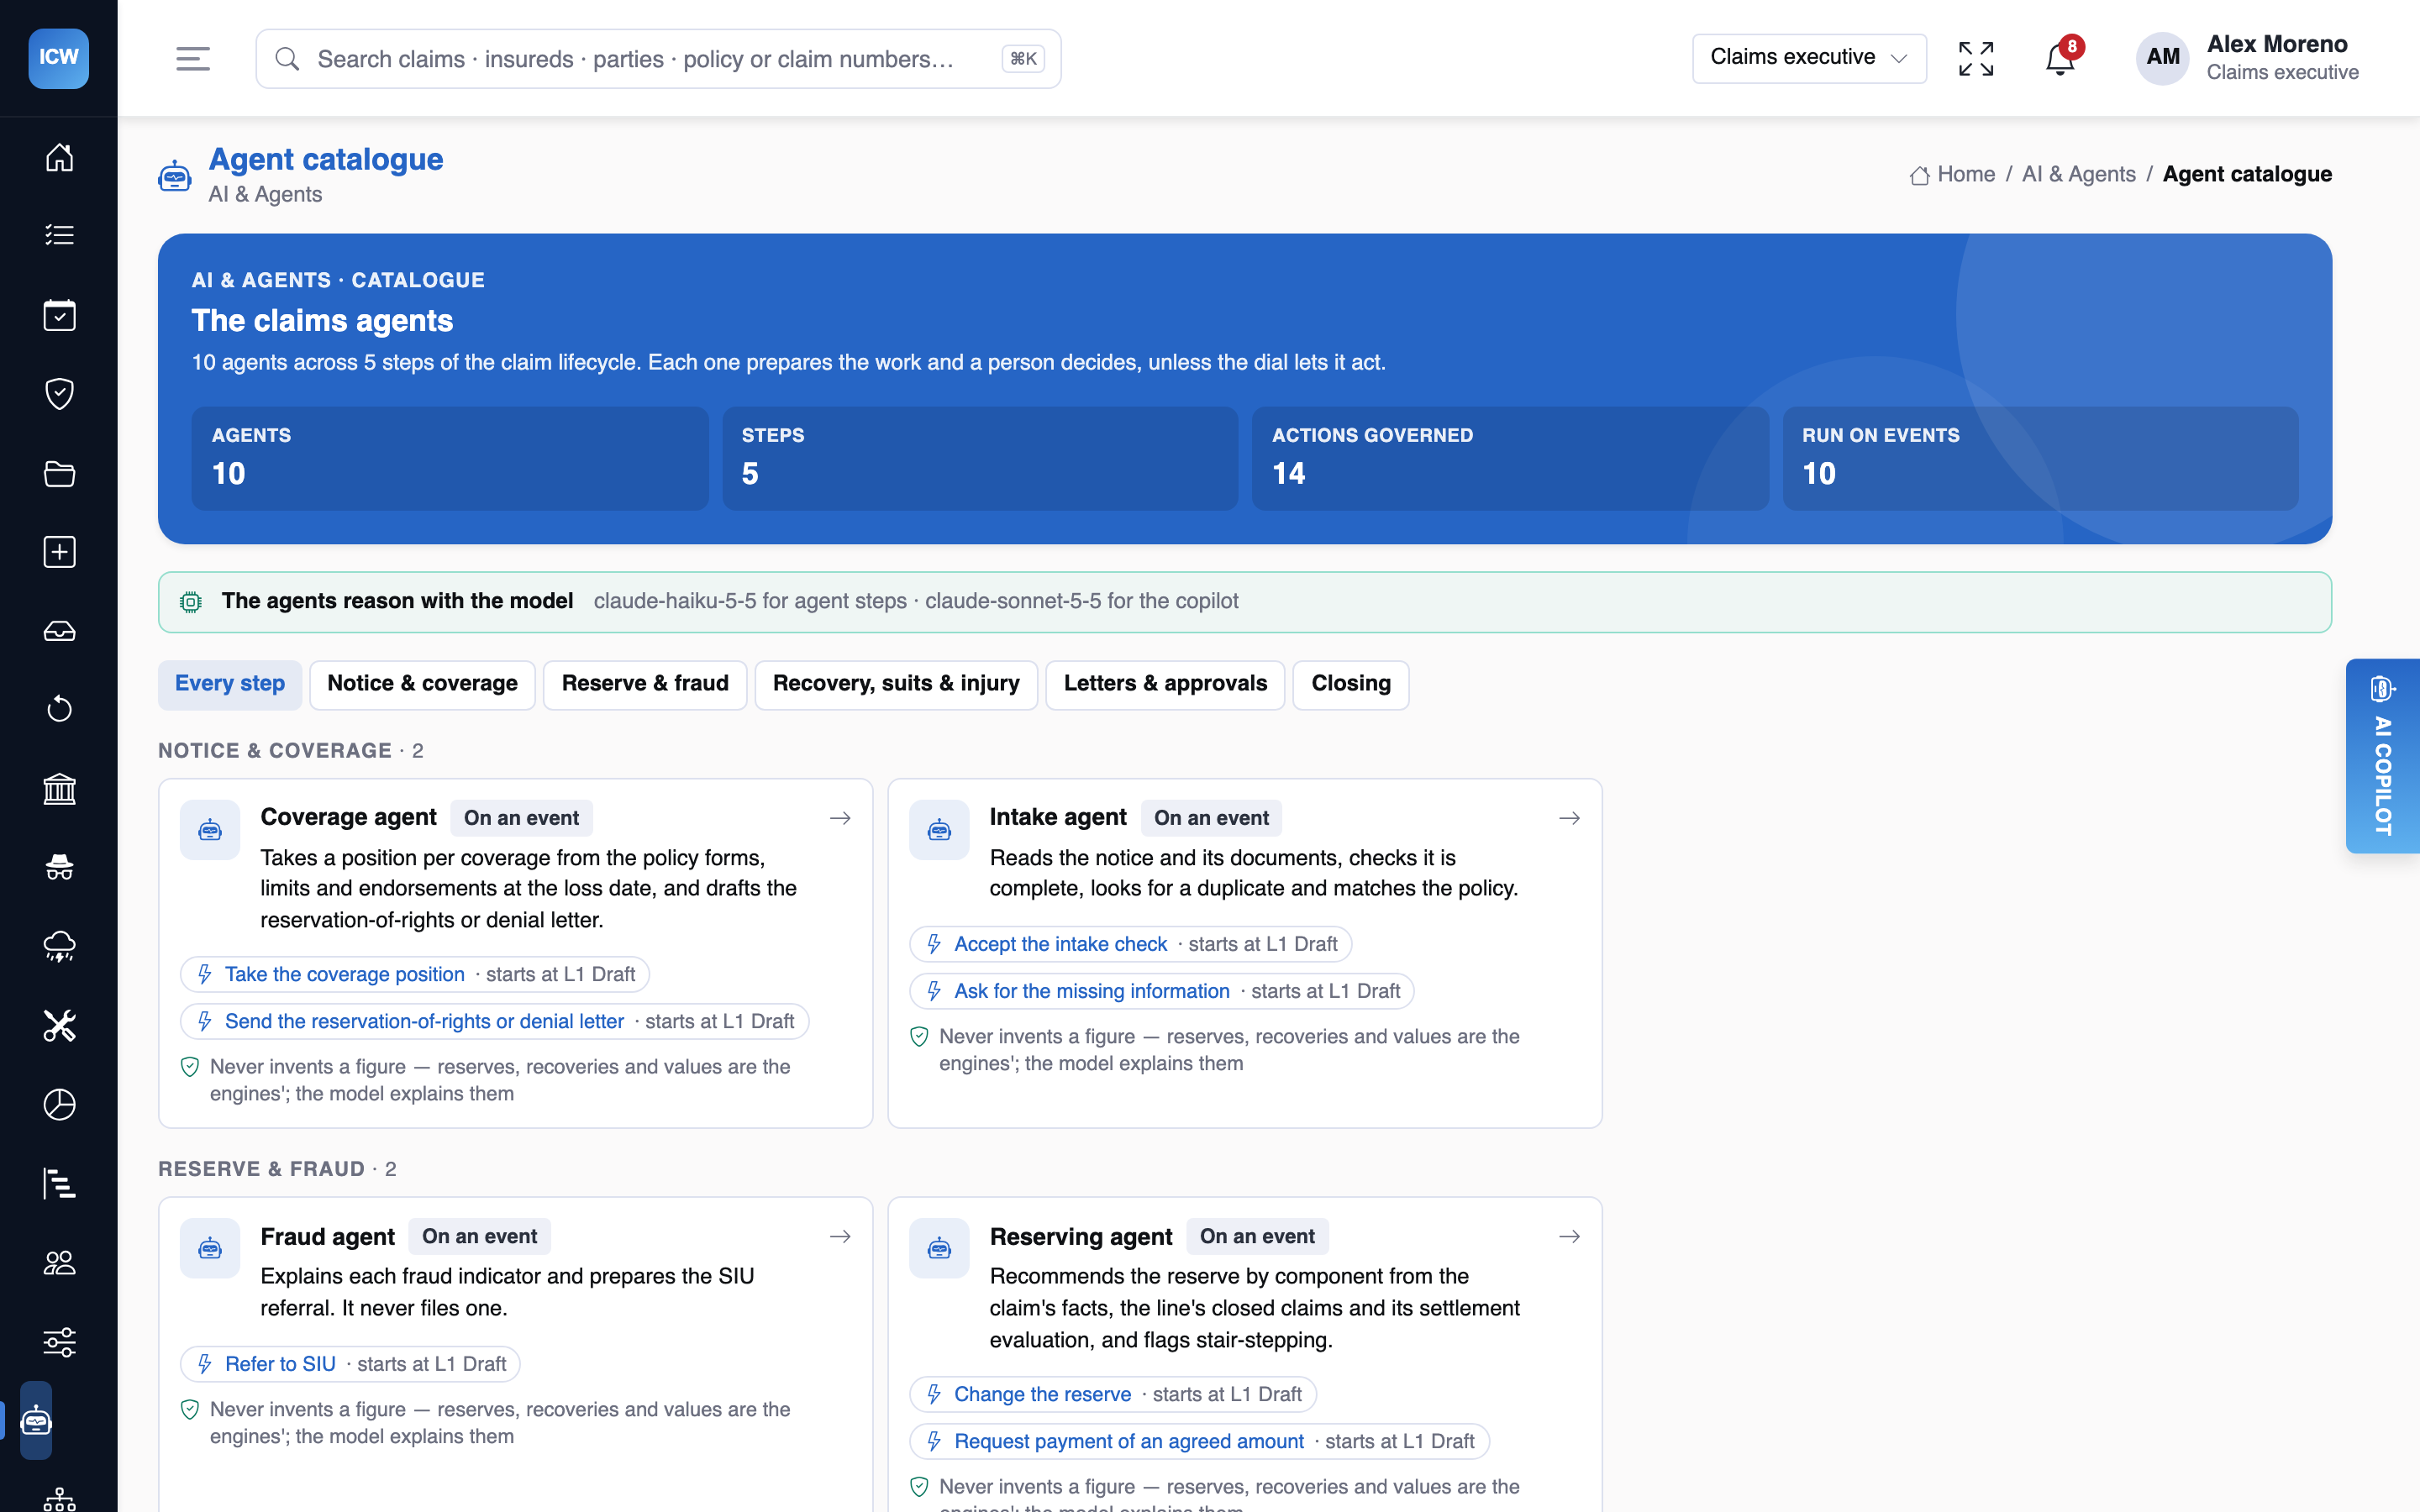Screen dimensions: 2420x1512
Task: Open the people team icon in the sidebar
Action: coord(59,1262)
